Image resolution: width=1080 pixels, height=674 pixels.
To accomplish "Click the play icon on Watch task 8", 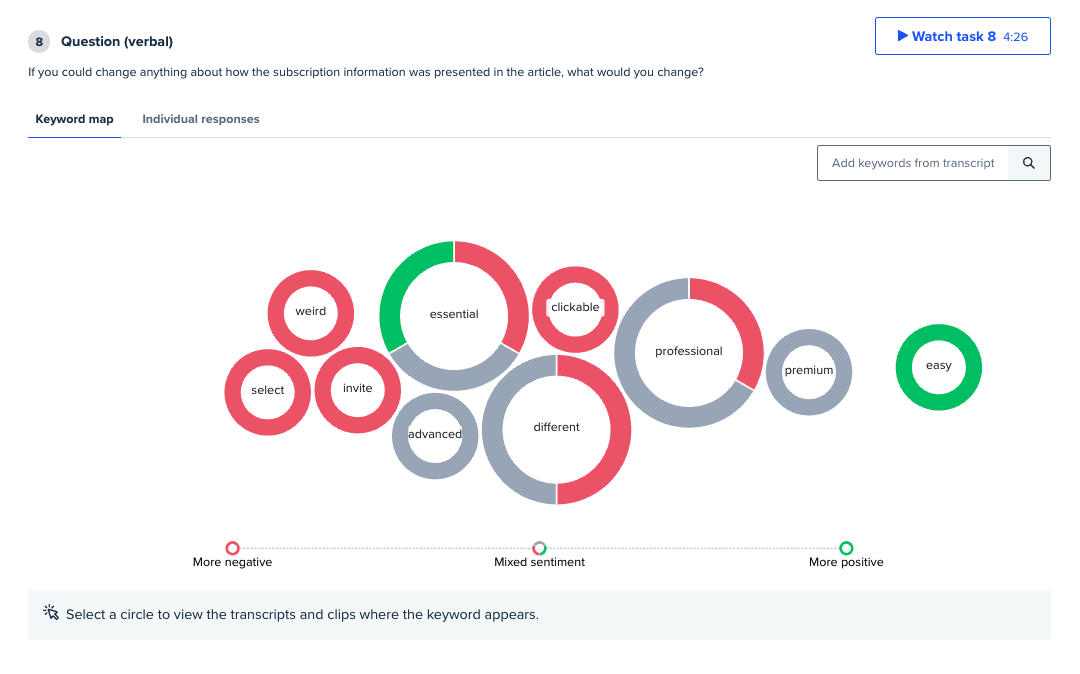I will point(902,36).
